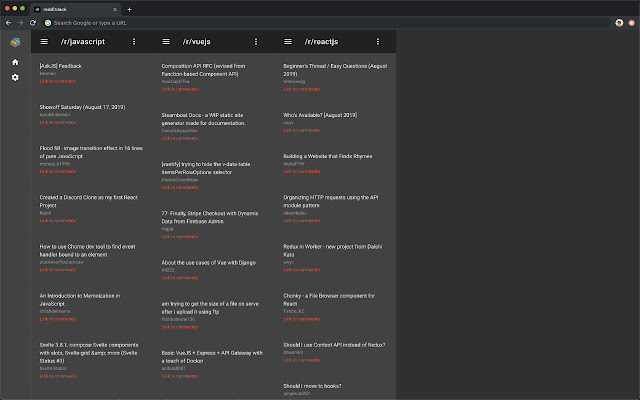The width and height of the screenshot is (640, 400).
Task: Open settings gear in sidebar
Action: [x=15, y=77]
